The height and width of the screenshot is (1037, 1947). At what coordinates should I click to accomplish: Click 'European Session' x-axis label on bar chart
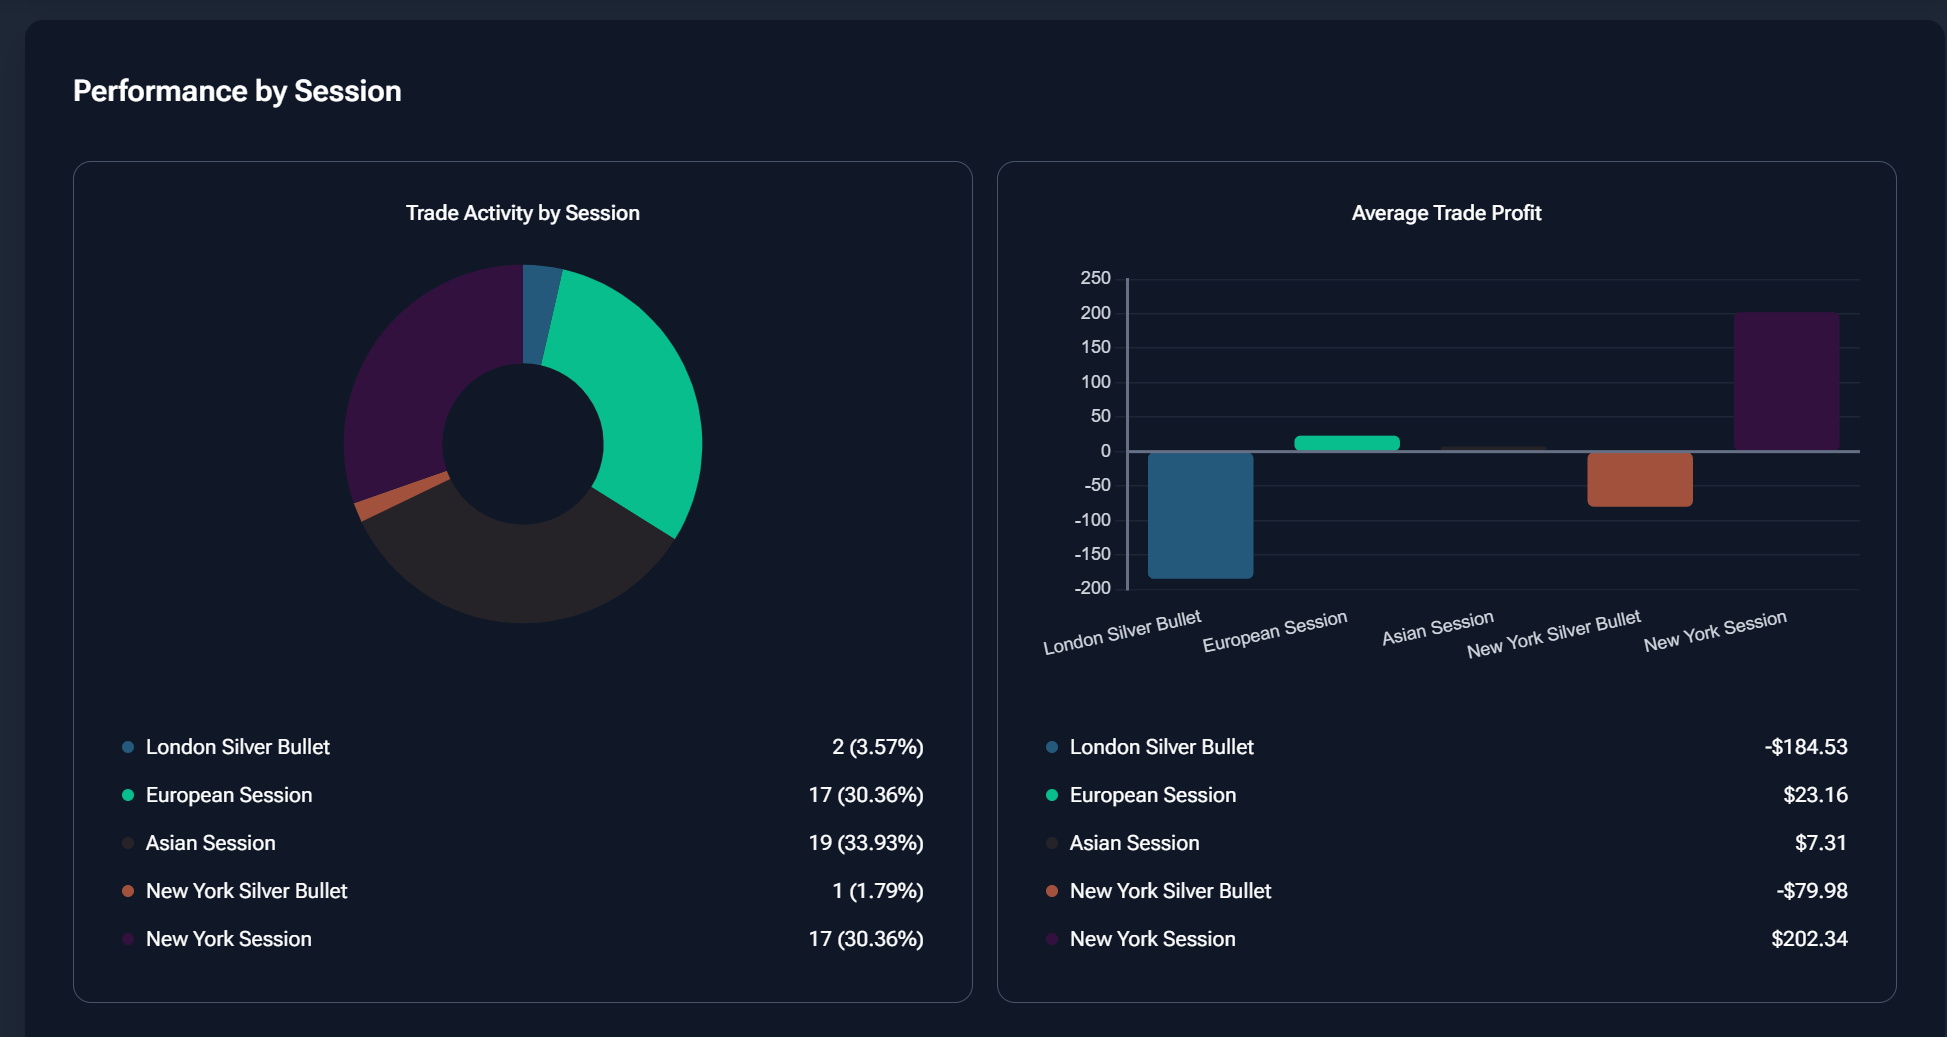coord(1275,632)
